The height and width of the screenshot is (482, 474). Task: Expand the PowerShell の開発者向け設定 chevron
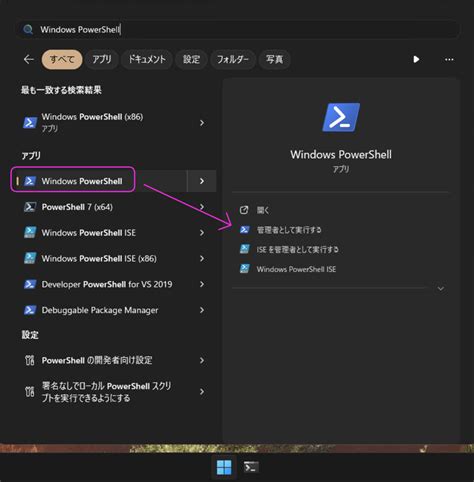202,360
